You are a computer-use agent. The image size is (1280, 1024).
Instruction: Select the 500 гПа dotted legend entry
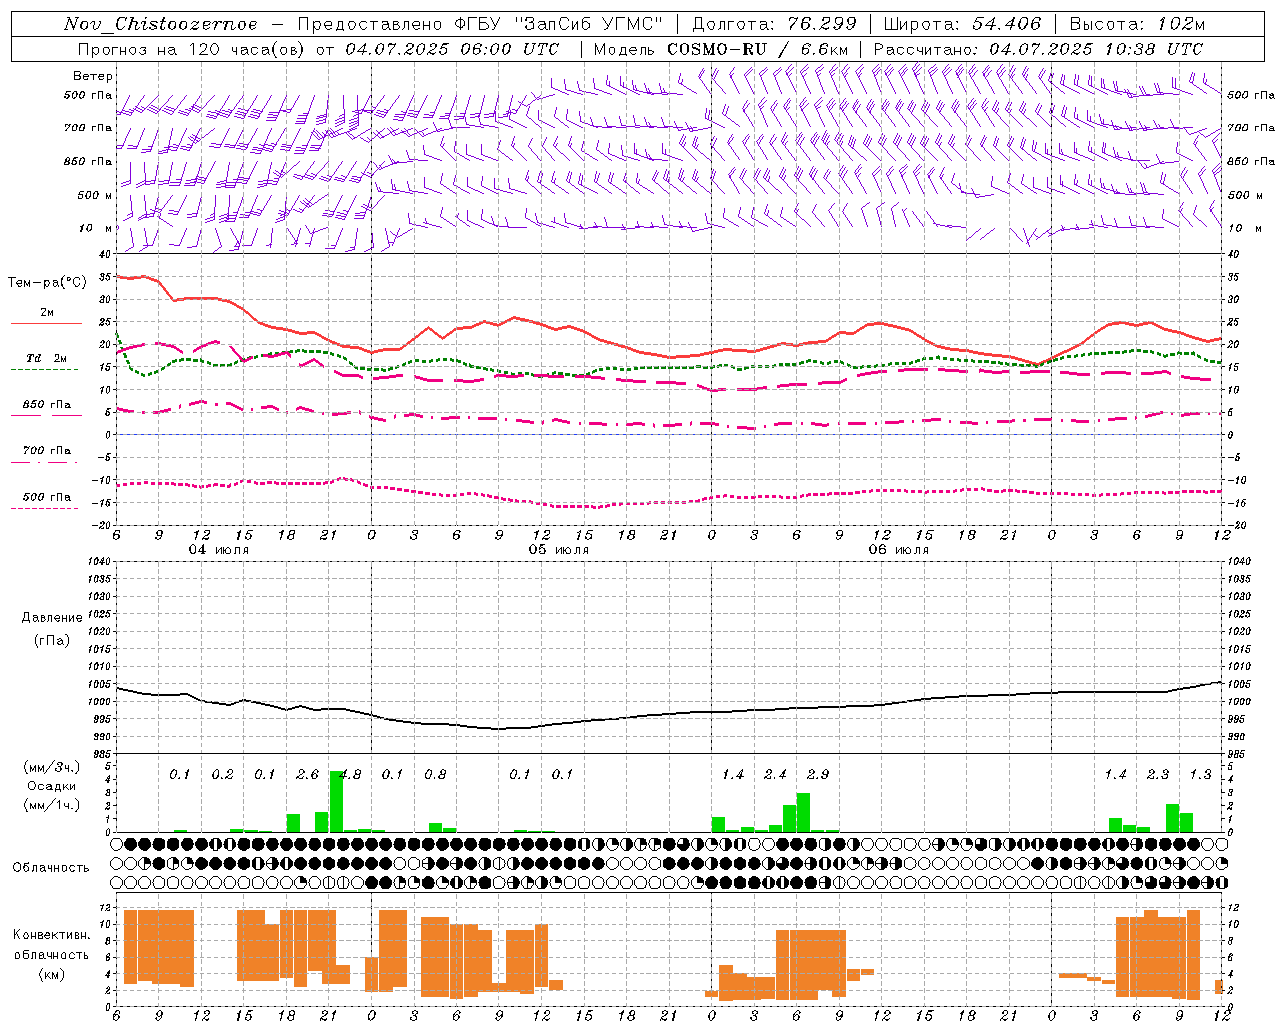tap(47, 497)
